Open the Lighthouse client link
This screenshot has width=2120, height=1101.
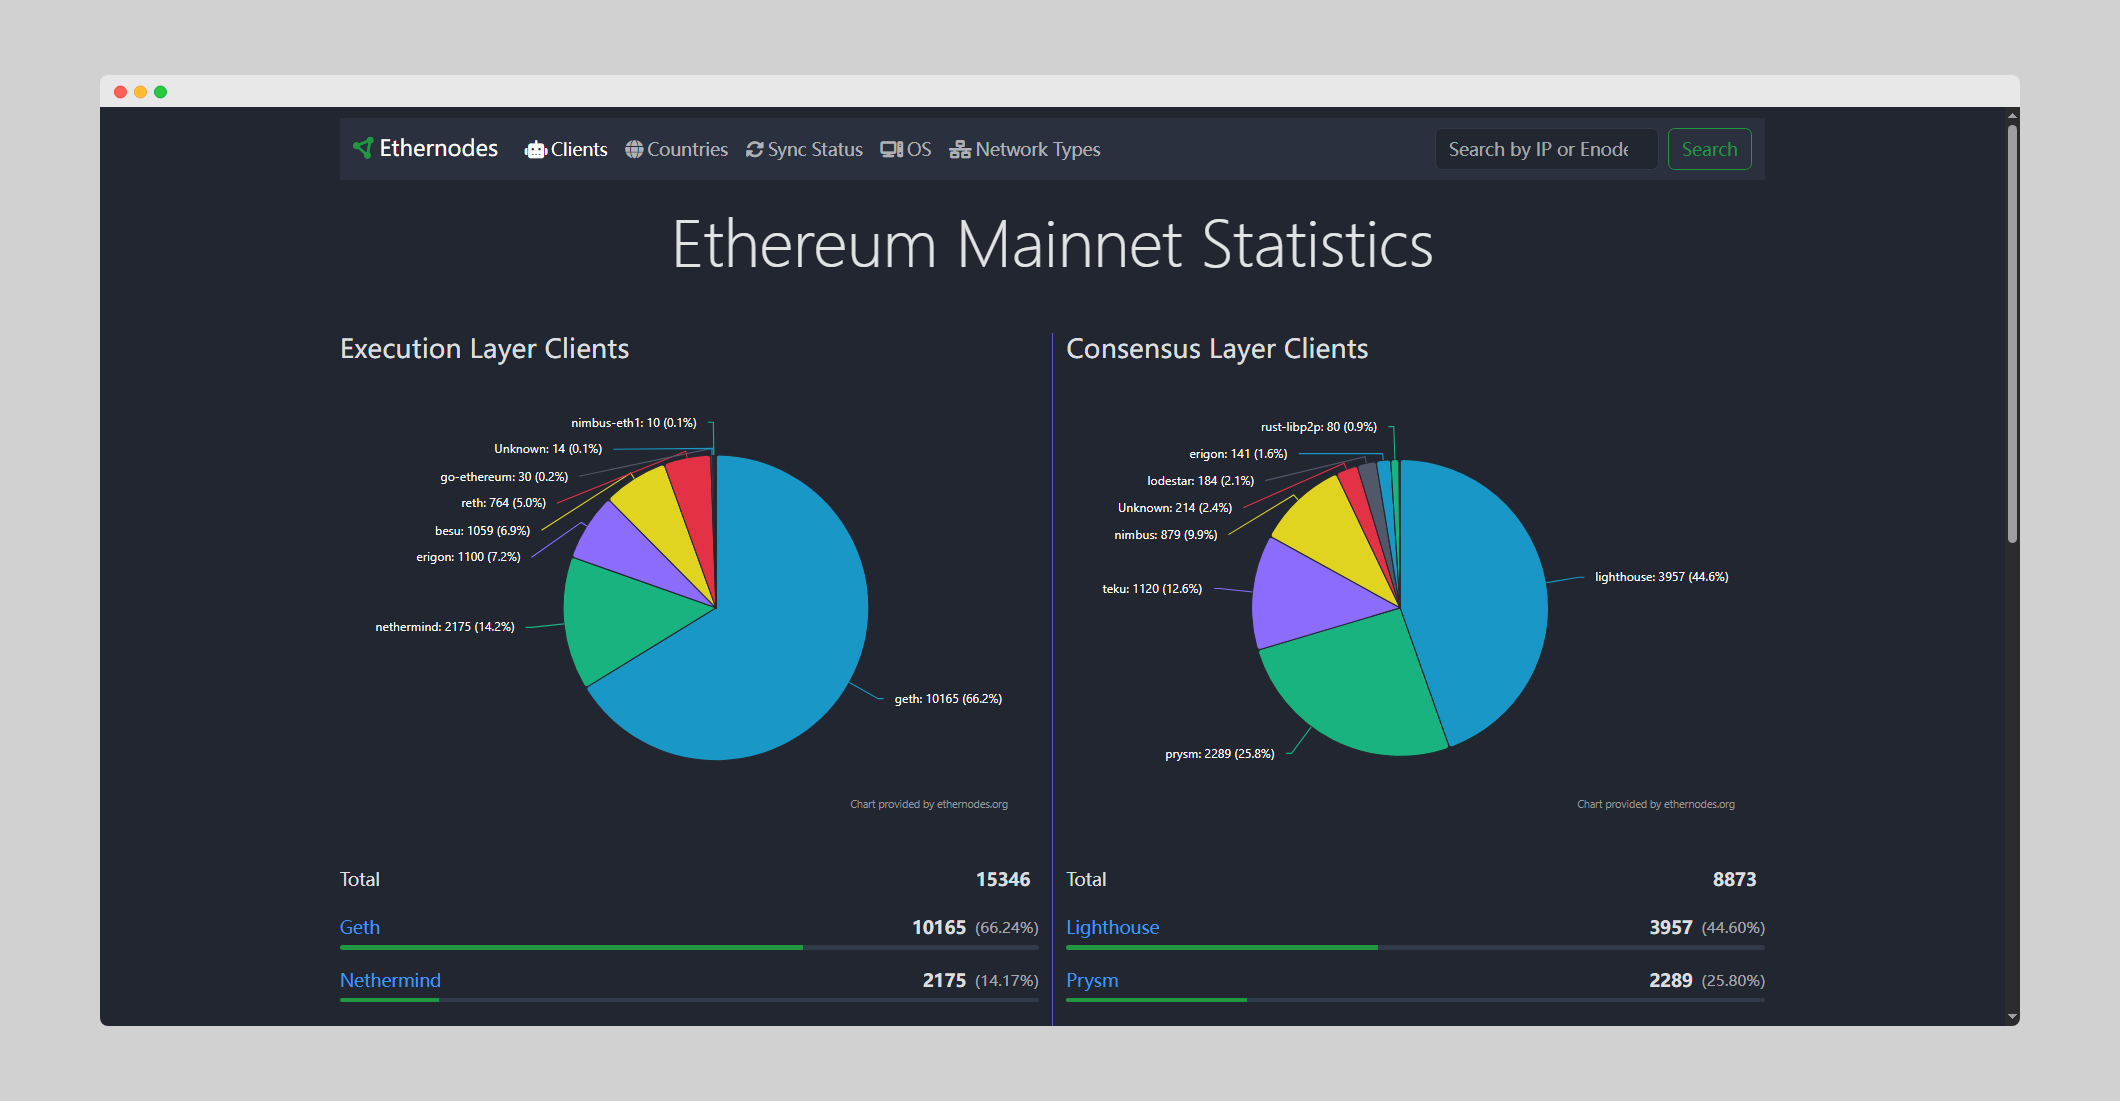tap(1112, 927)
